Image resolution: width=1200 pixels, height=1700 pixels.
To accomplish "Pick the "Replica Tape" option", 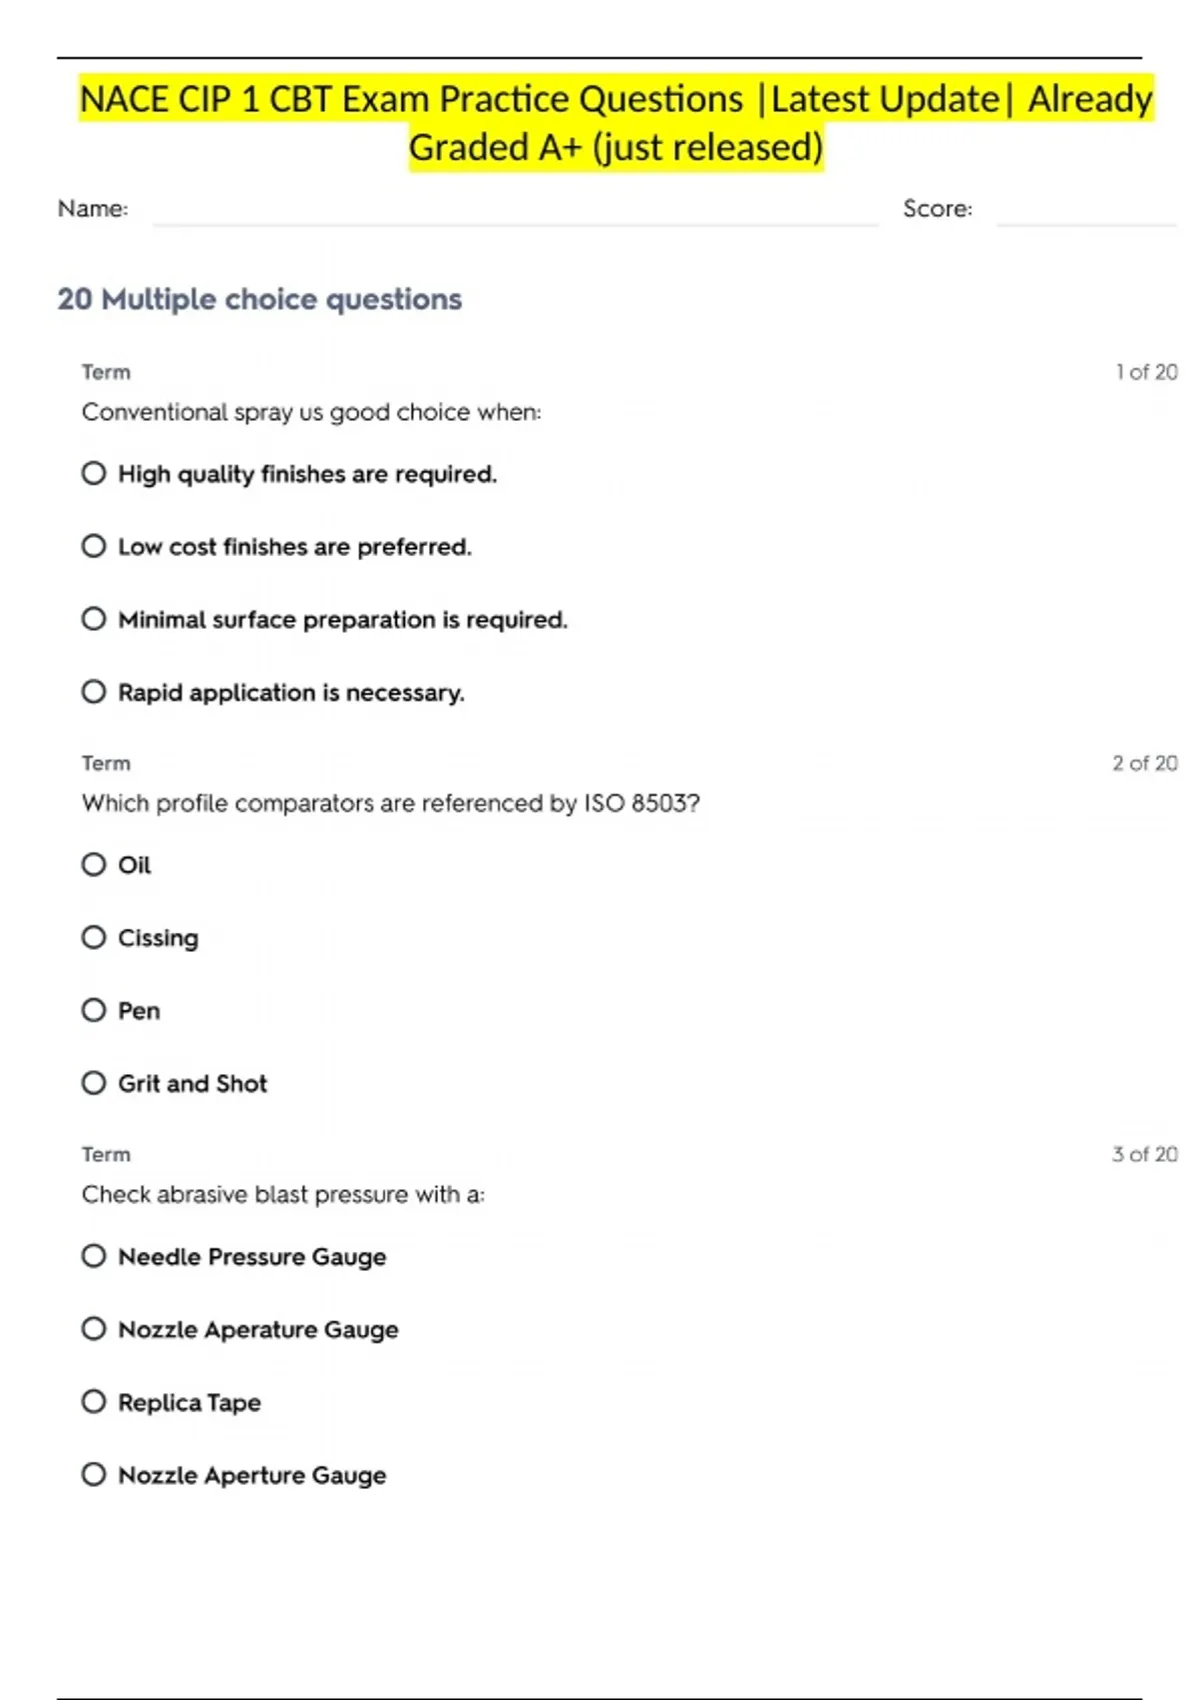I will click(94, 1402).
